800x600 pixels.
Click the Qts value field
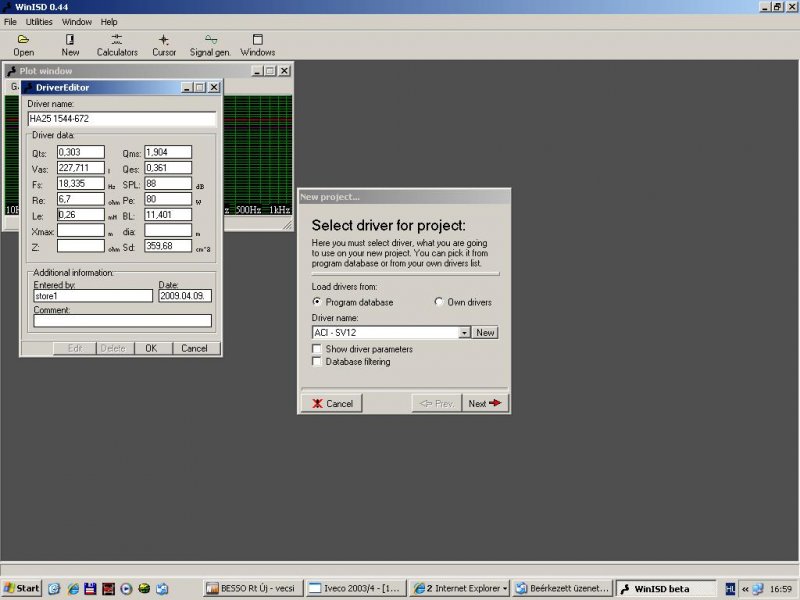[x=81, y=152]
